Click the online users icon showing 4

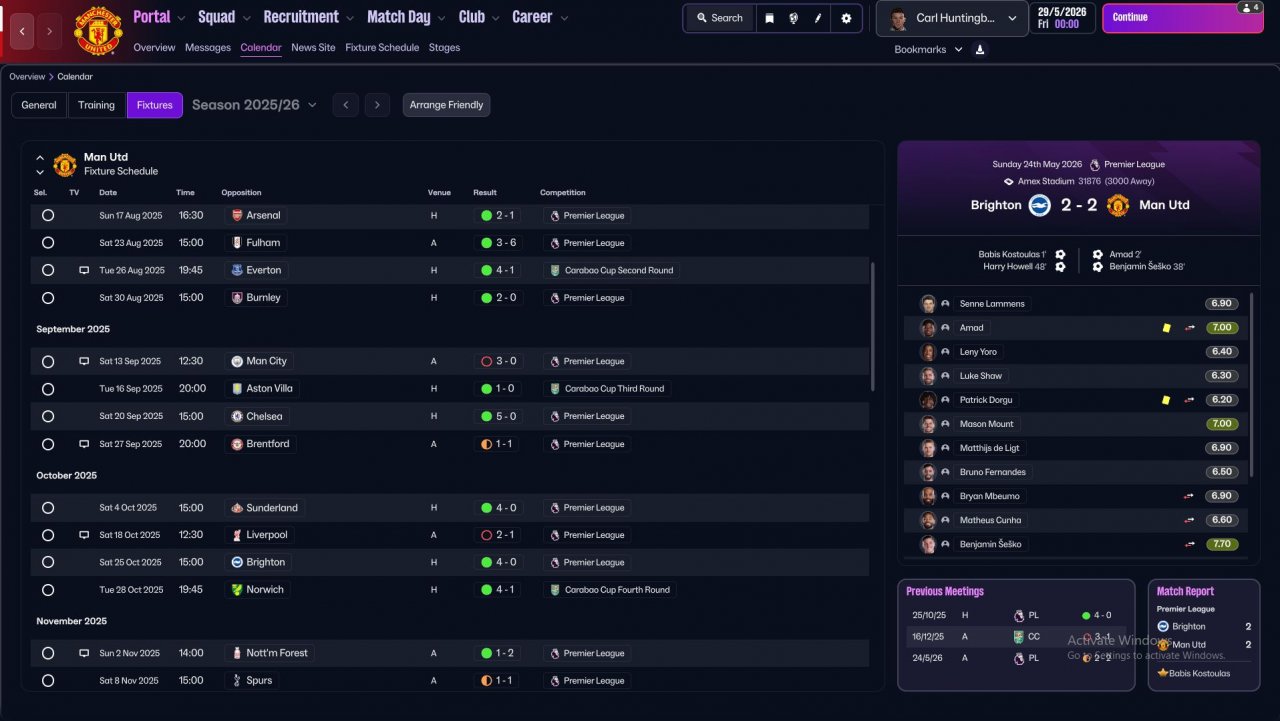coord(1249,7)
